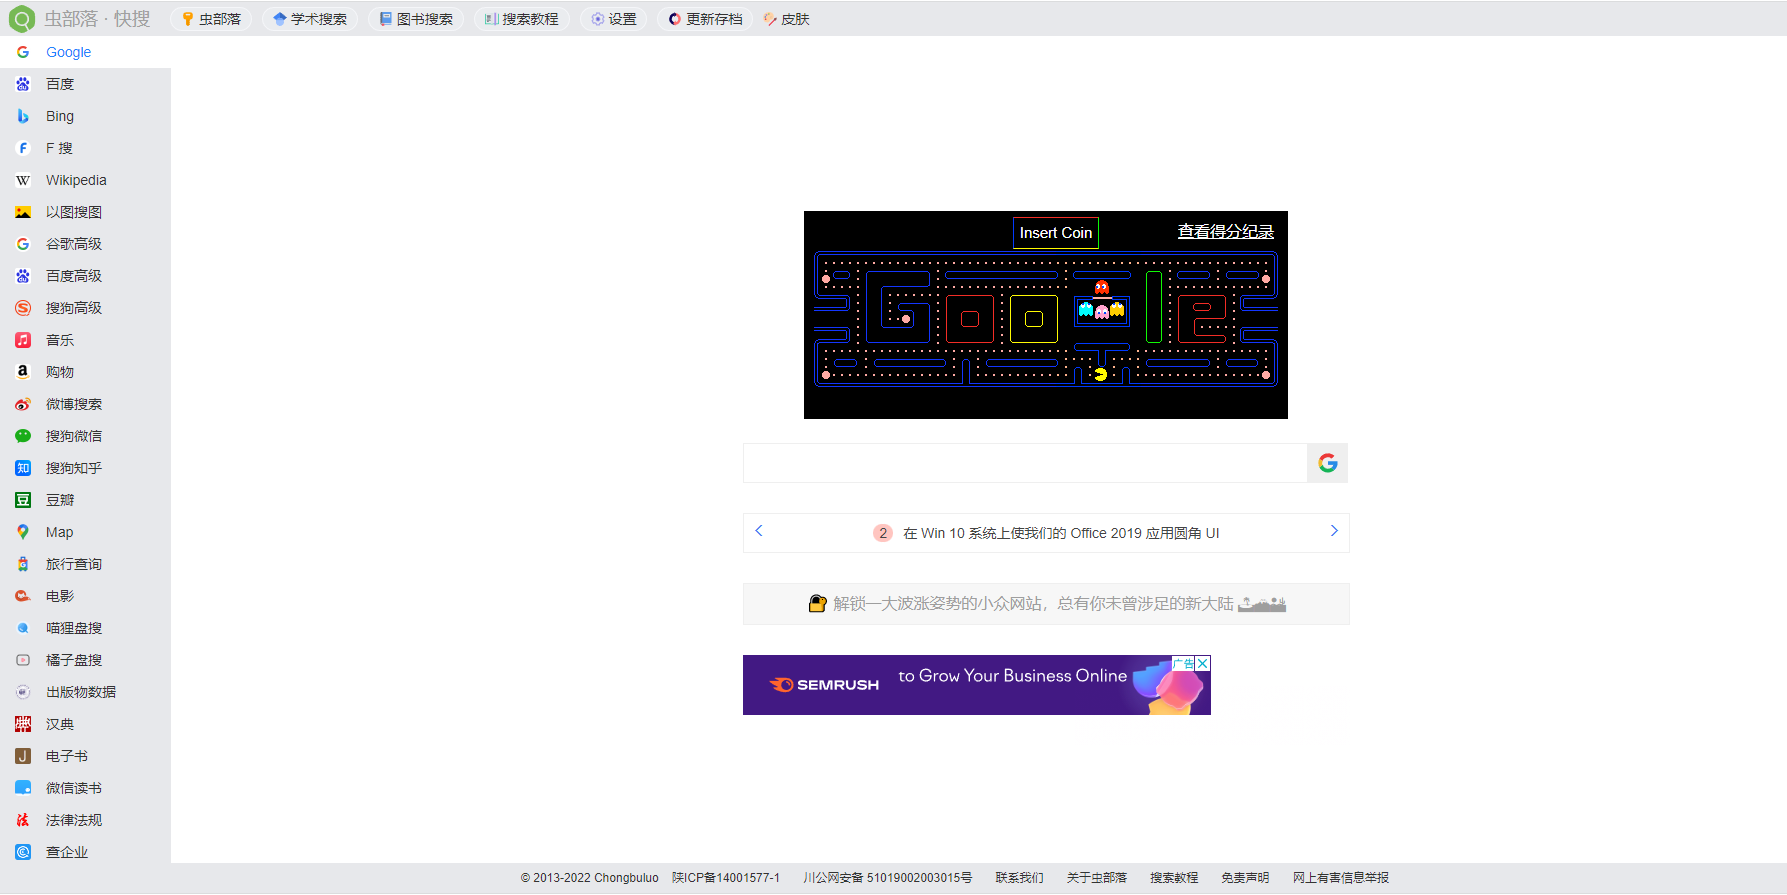The image size is (1787, 895).
Task: Click the 豆瓣 Douban icon
Action: [x=23, y=500]
